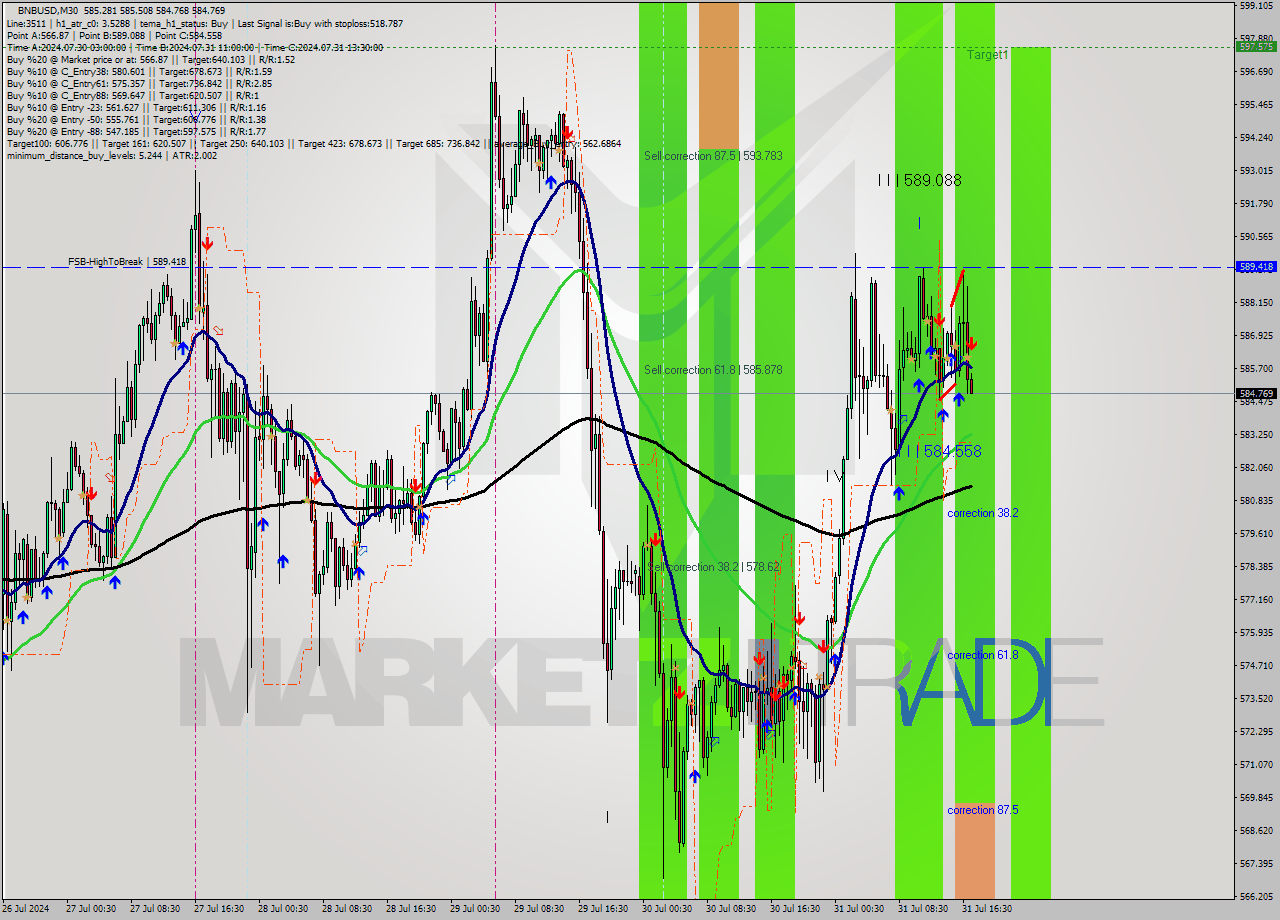Image resolution: width=1280 pixels, height=920 pixels.
Task: Click '31 Jul 08:30' on the time axis
Action: (923, 909)
